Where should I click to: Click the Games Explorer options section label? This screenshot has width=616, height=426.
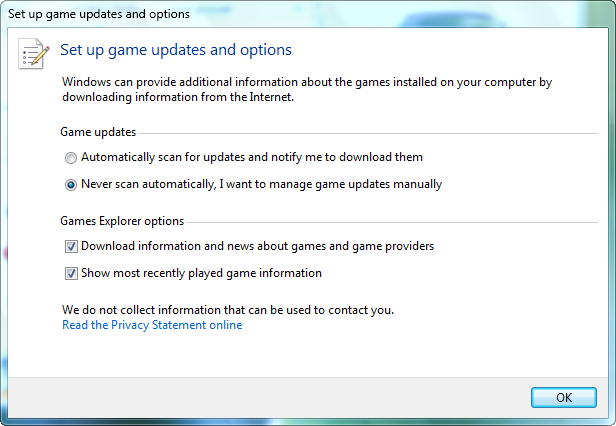click(122, 220)
